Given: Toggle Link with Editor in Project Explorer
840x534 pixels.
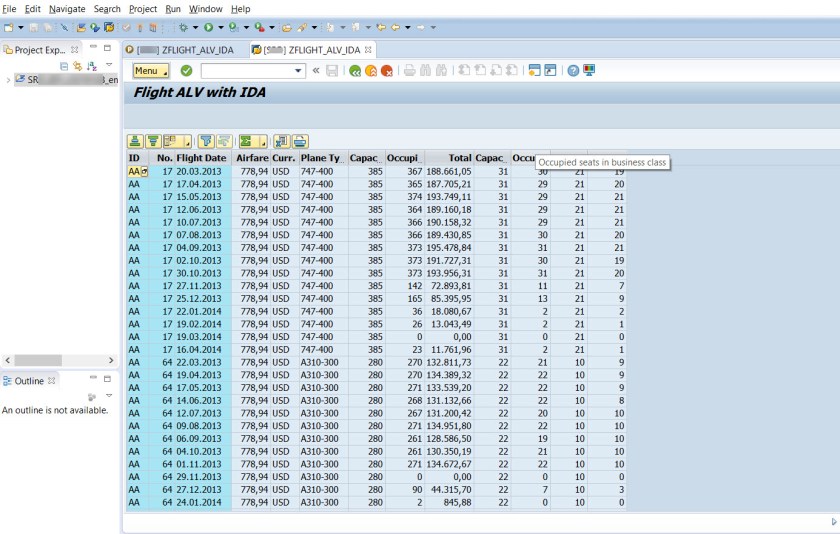Looking at the screenshot, I should click(78, 65).
